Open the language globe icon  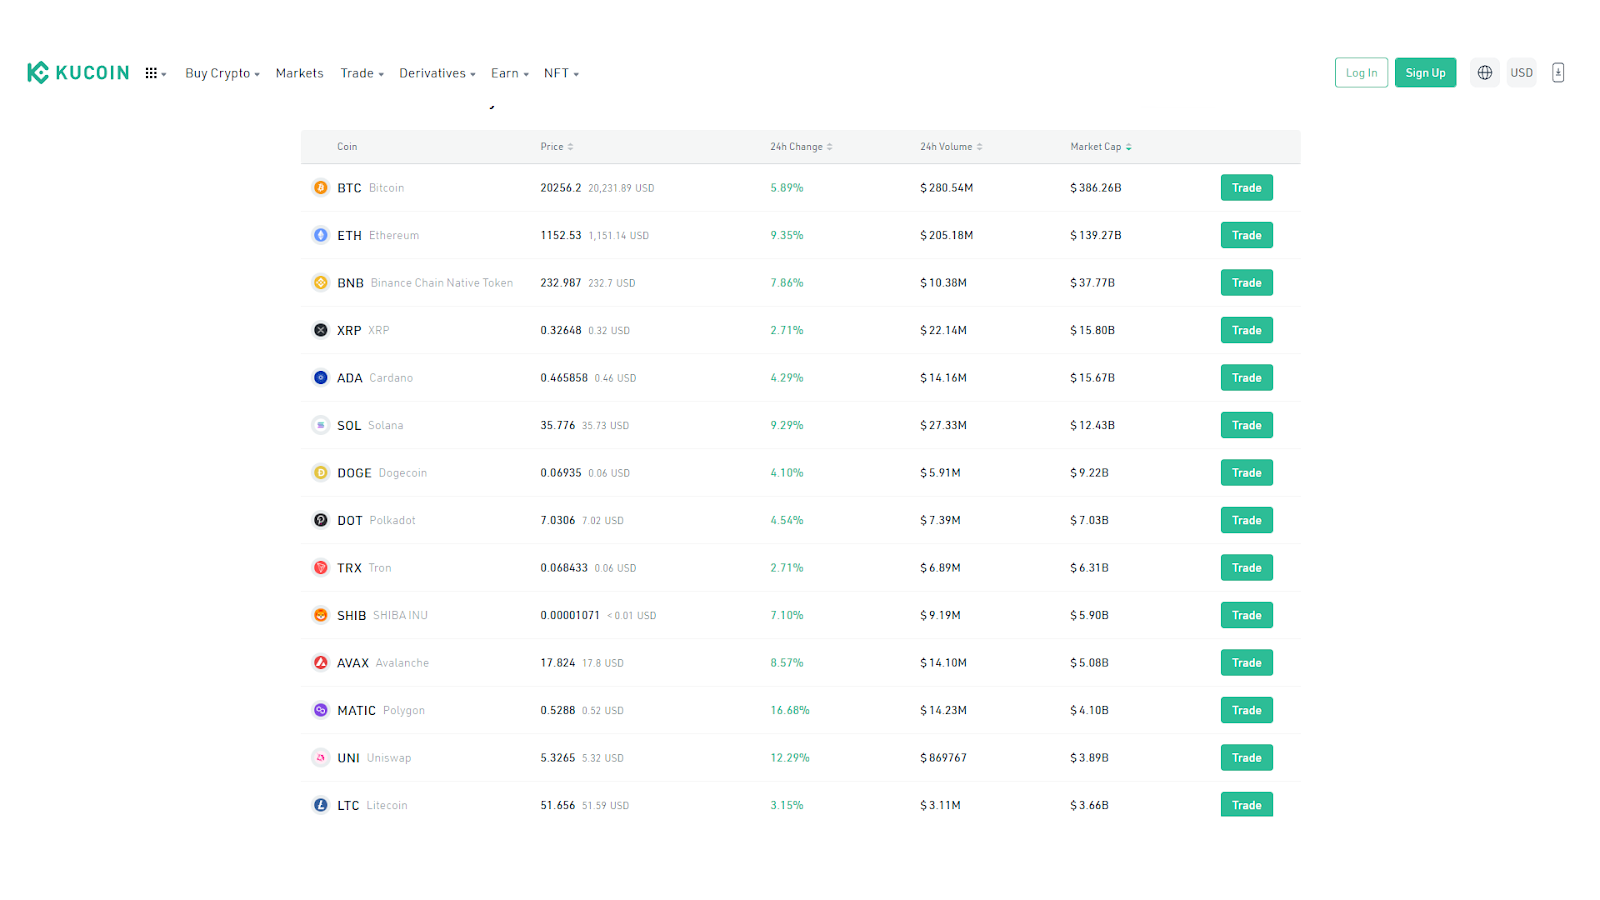(x=1485, y=73)
